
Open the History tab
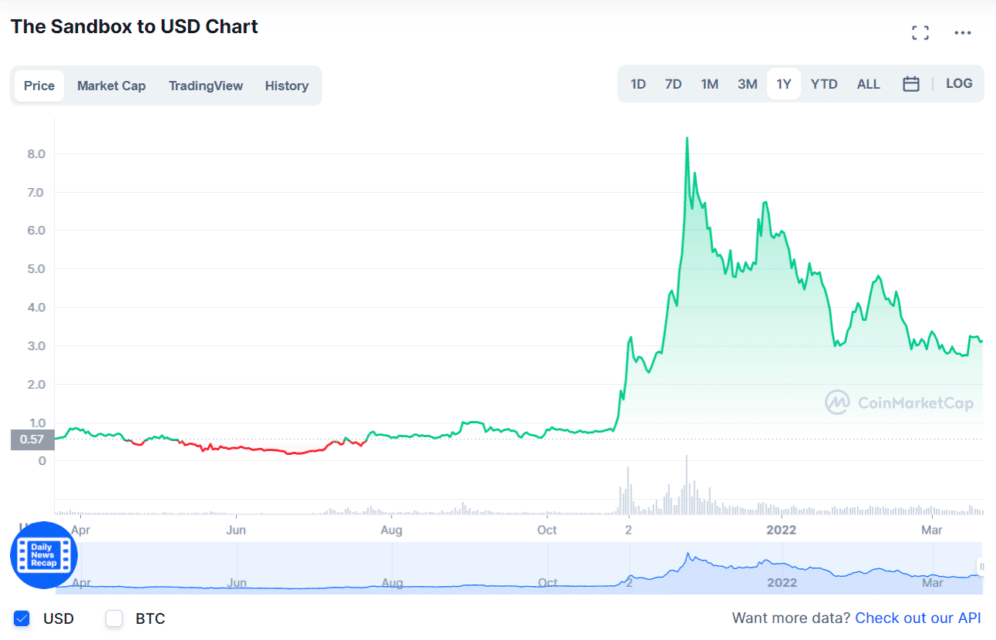click(286, 86)
